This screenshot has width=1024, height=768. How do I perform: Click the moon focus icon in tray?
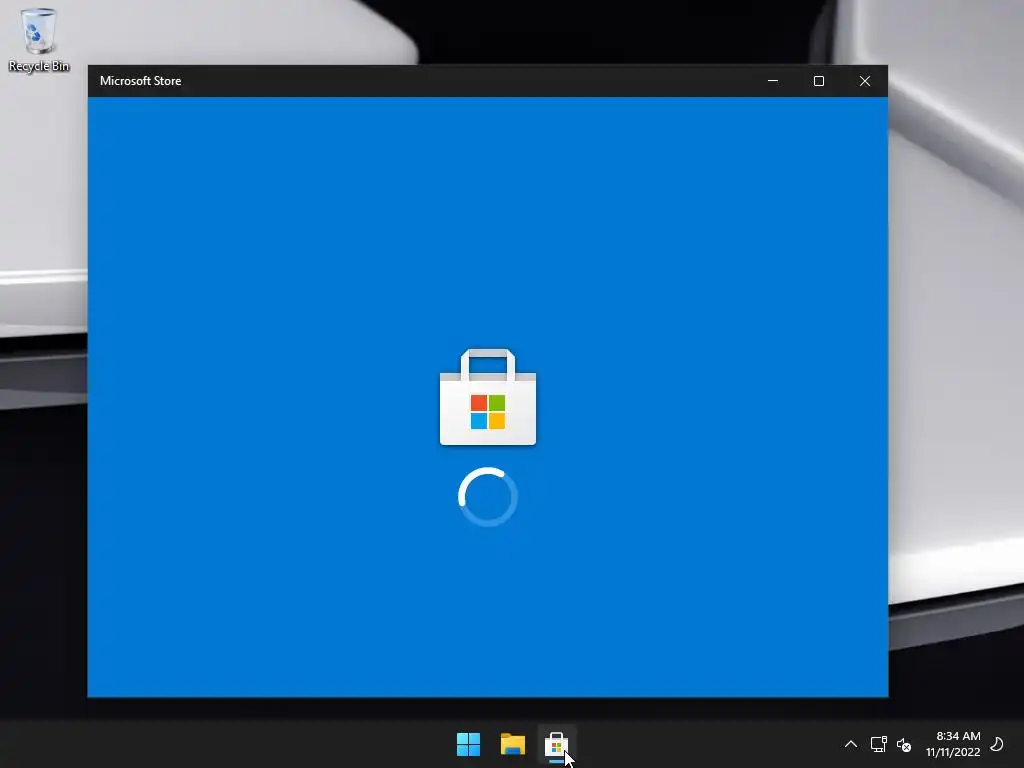[997, 744]
